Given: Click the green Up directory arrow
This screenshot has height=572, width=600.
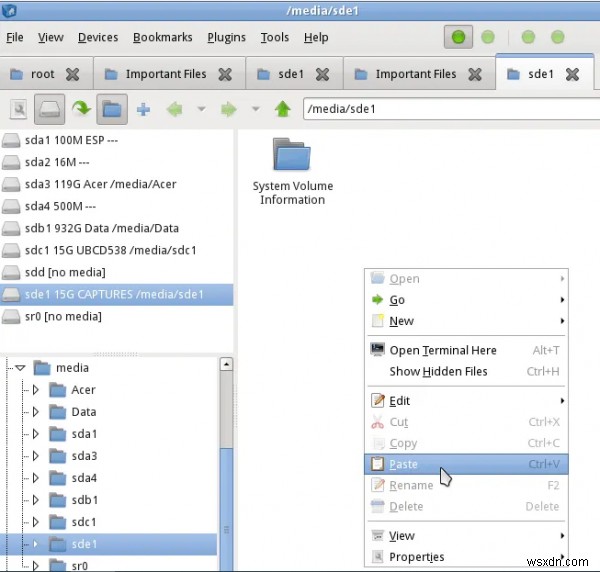Looking at the screenshot, I should 283,109.
